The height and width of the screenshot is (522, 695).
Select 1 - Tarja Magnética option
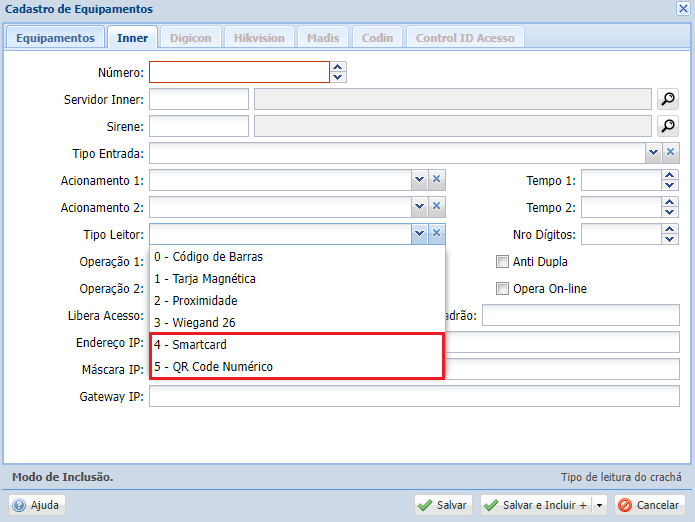(297, 279)
